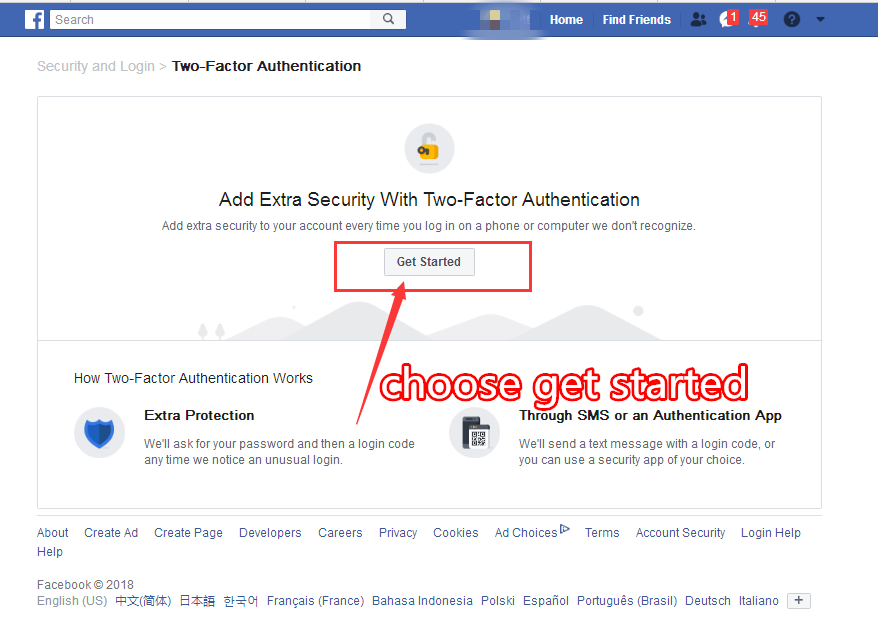Screen dimensions: 878x625
Task: Switch the language to Deutsch
Action: [708, 600]
